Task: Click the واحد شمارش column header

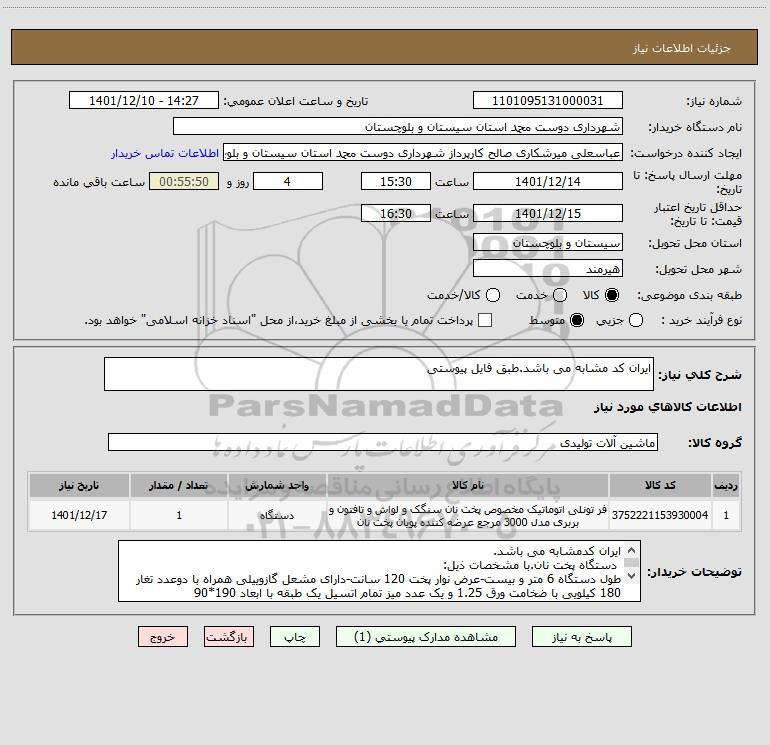Action: point(277,485)
